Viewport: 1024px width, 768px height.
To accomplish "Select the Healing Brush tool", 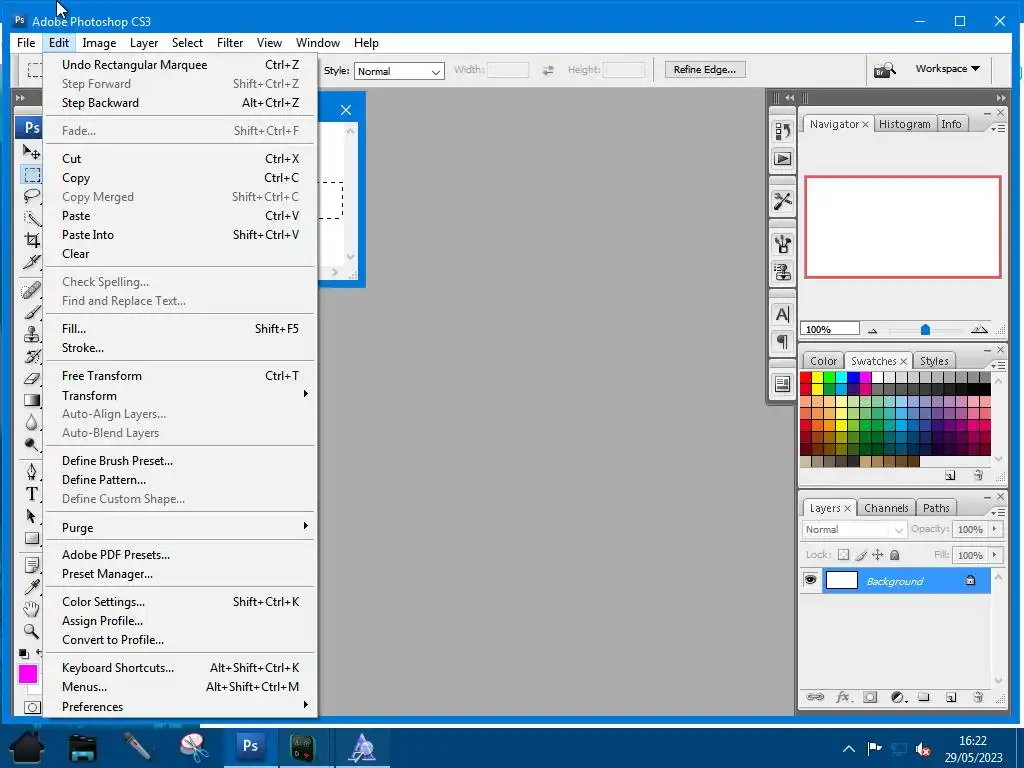I will click(x=31, y=290).
